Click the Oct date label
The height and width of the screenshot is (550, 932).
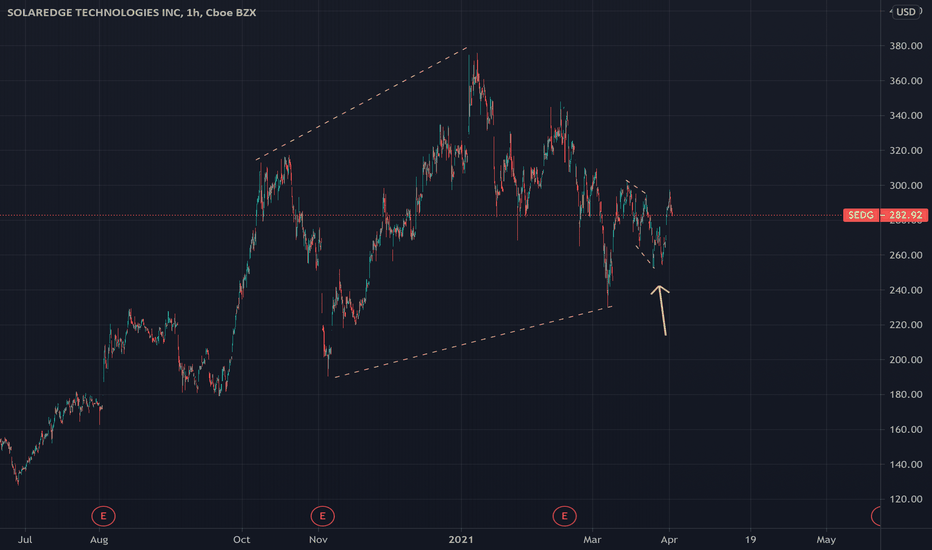(241, 540)
